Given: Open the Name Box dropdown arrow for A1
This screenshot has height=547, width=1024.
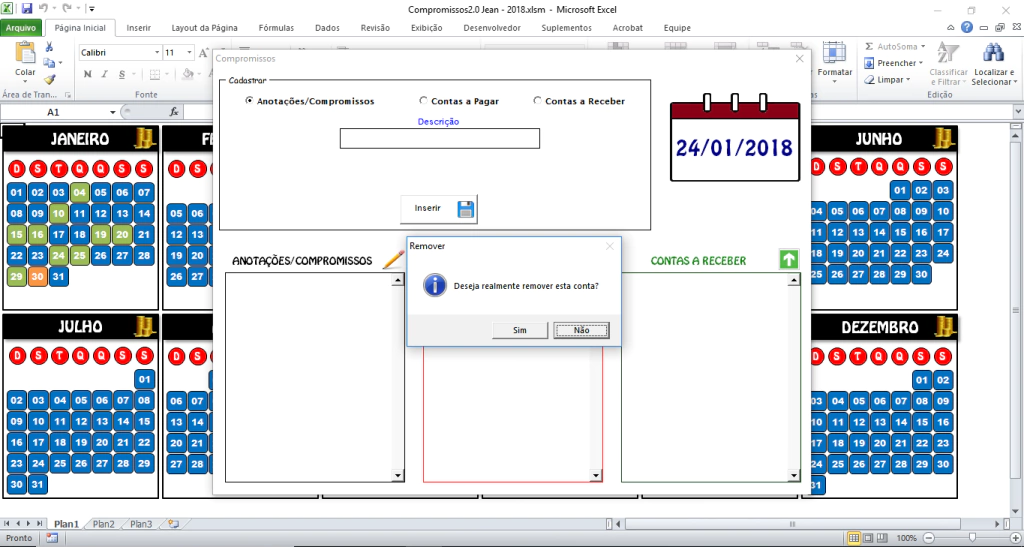Looking at the screenshot, I should click(x=110, y=112).
